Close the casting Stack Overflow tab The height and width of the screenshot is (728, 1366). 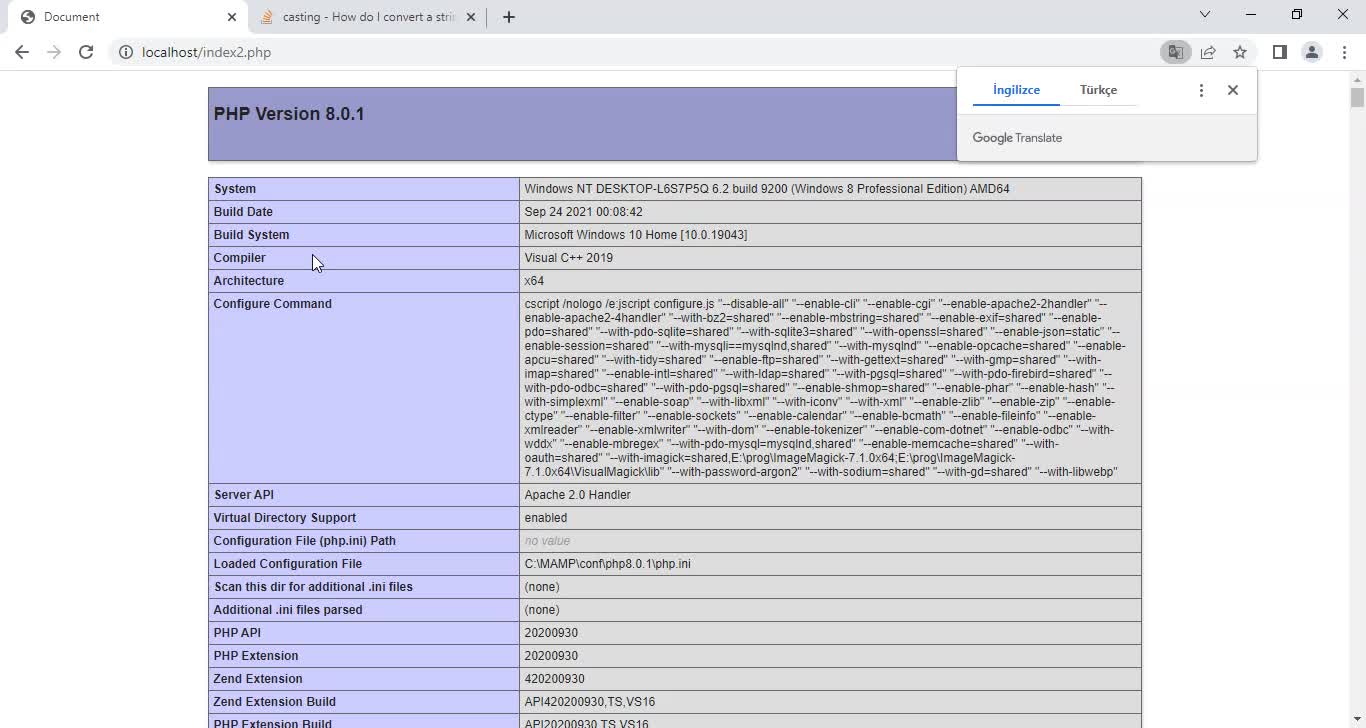[471, 17]
